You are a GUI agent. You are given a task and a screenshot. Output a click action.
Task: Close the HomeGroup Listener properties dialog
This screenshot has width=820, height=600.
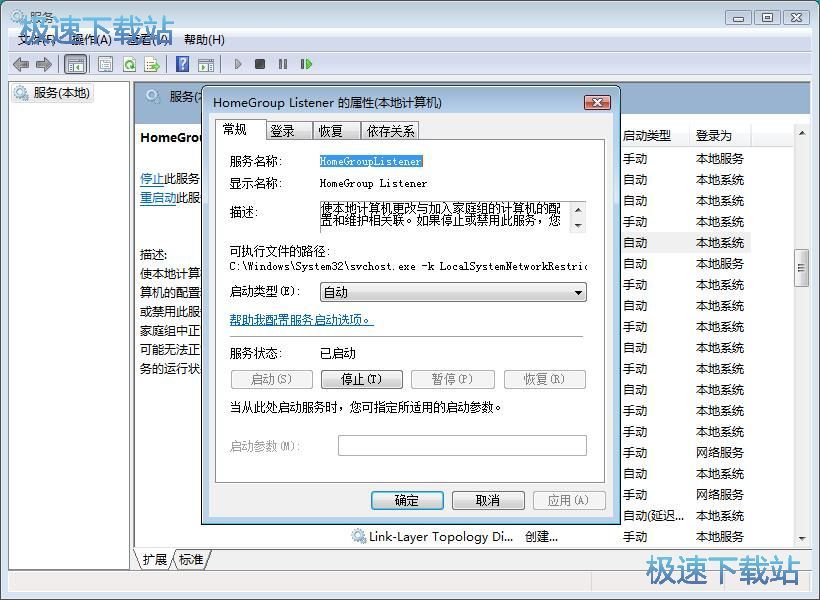pos(597,102)
